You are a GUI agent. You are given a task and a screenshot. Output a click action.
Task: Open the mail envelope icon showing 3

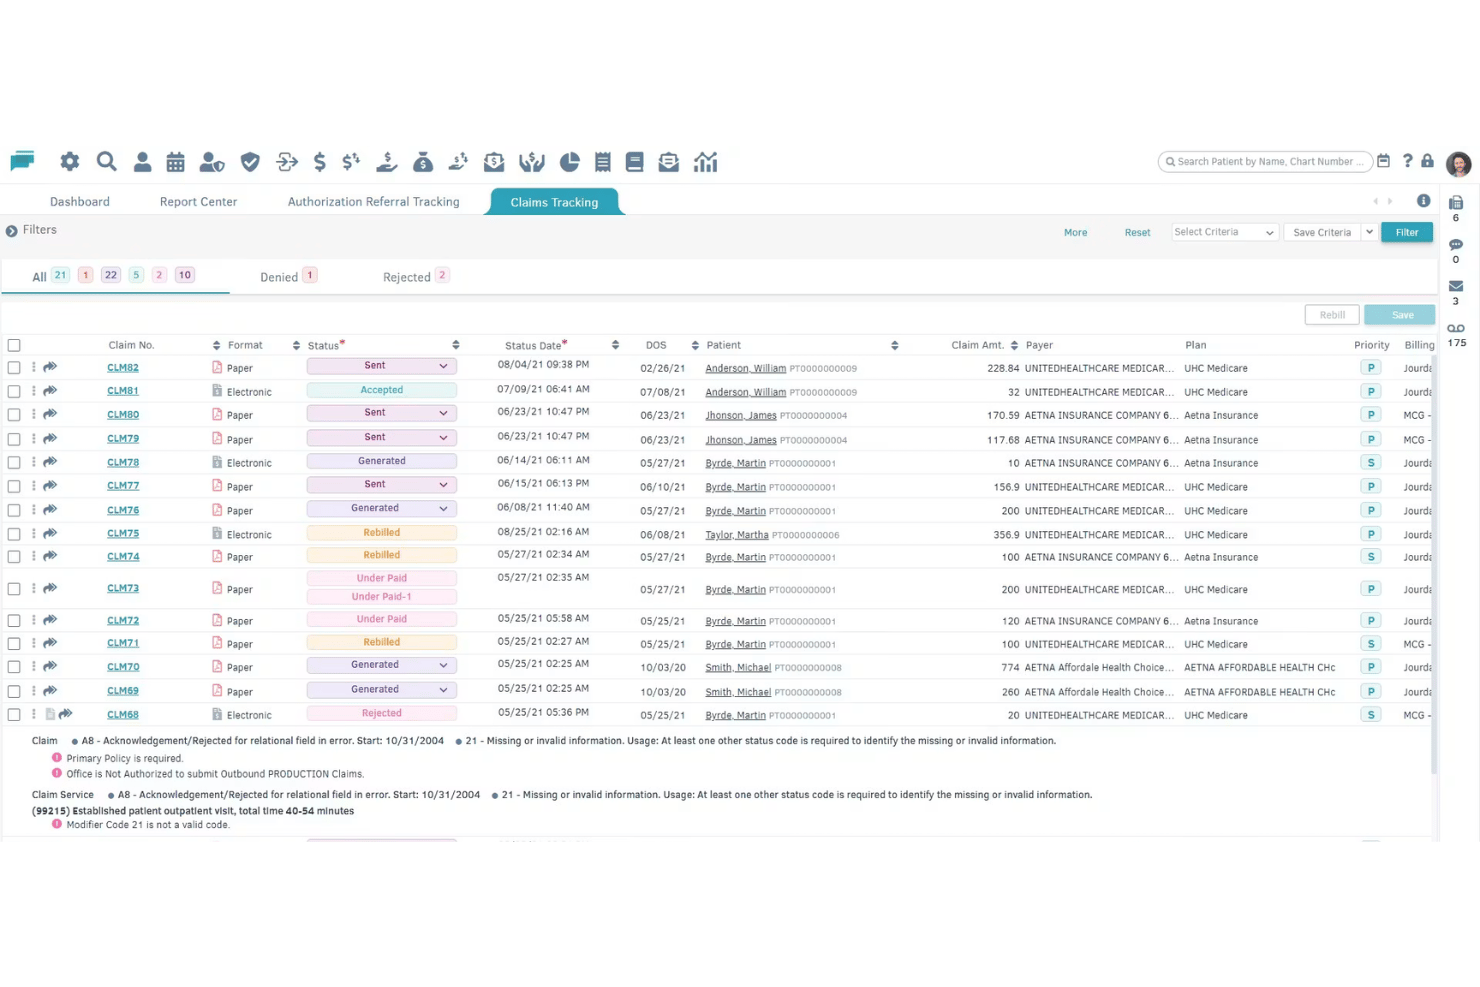click(1456, 287)
